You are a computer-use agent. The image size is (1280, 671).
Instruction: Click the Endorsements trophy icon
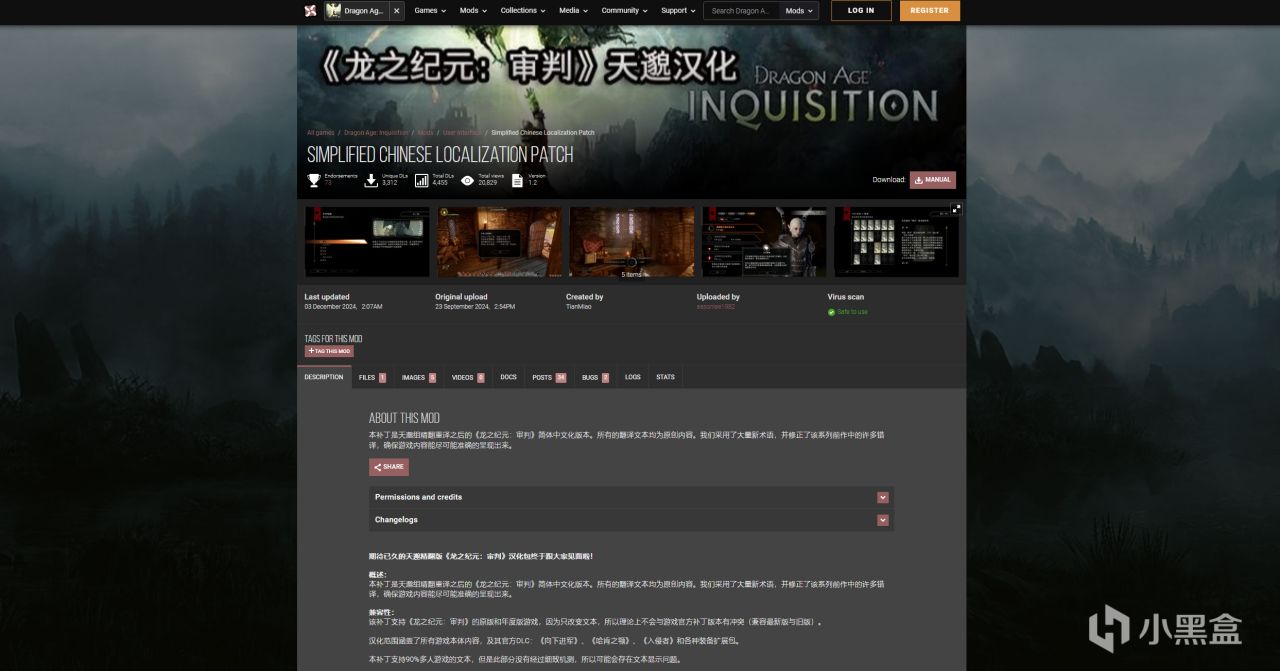tap(314, 180)
